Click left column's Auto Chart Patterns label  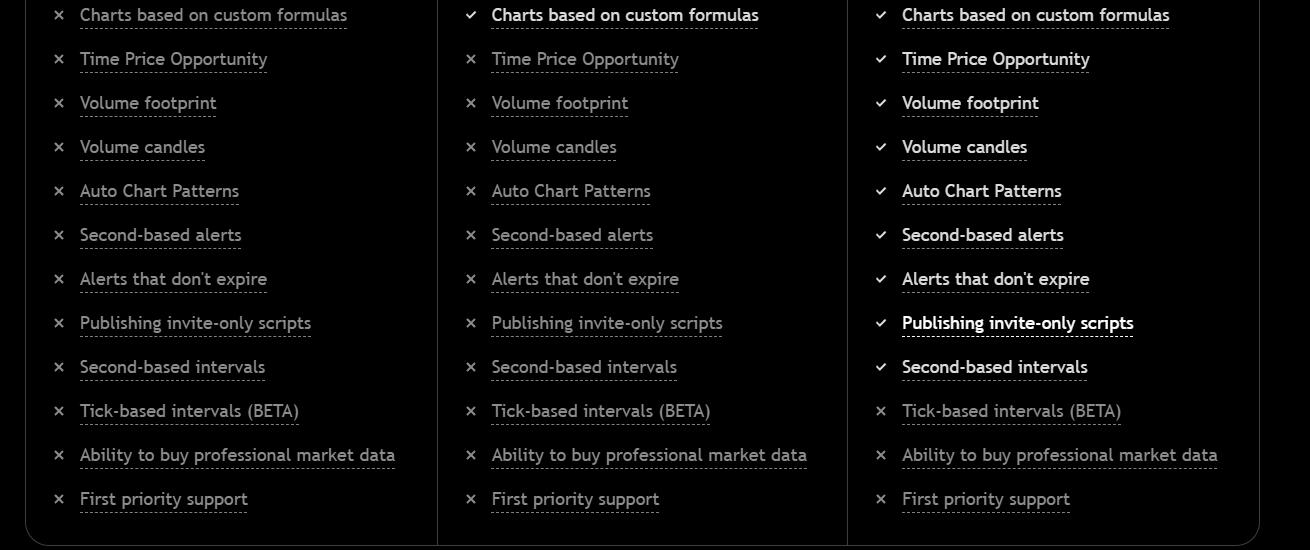point(159,191)
